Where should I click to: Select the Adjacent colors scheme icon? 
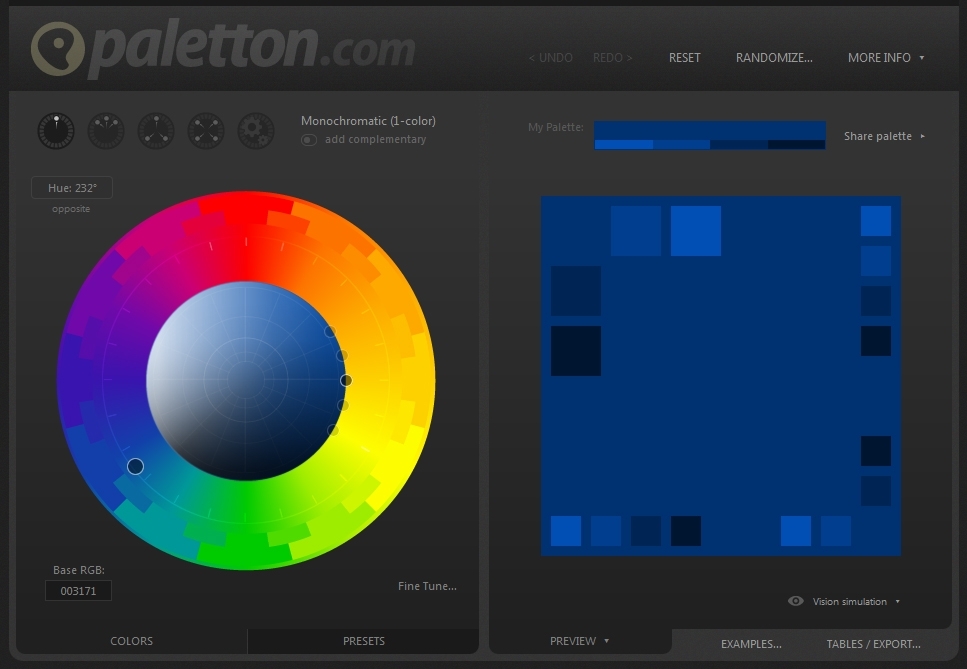(x=106, y=130)
